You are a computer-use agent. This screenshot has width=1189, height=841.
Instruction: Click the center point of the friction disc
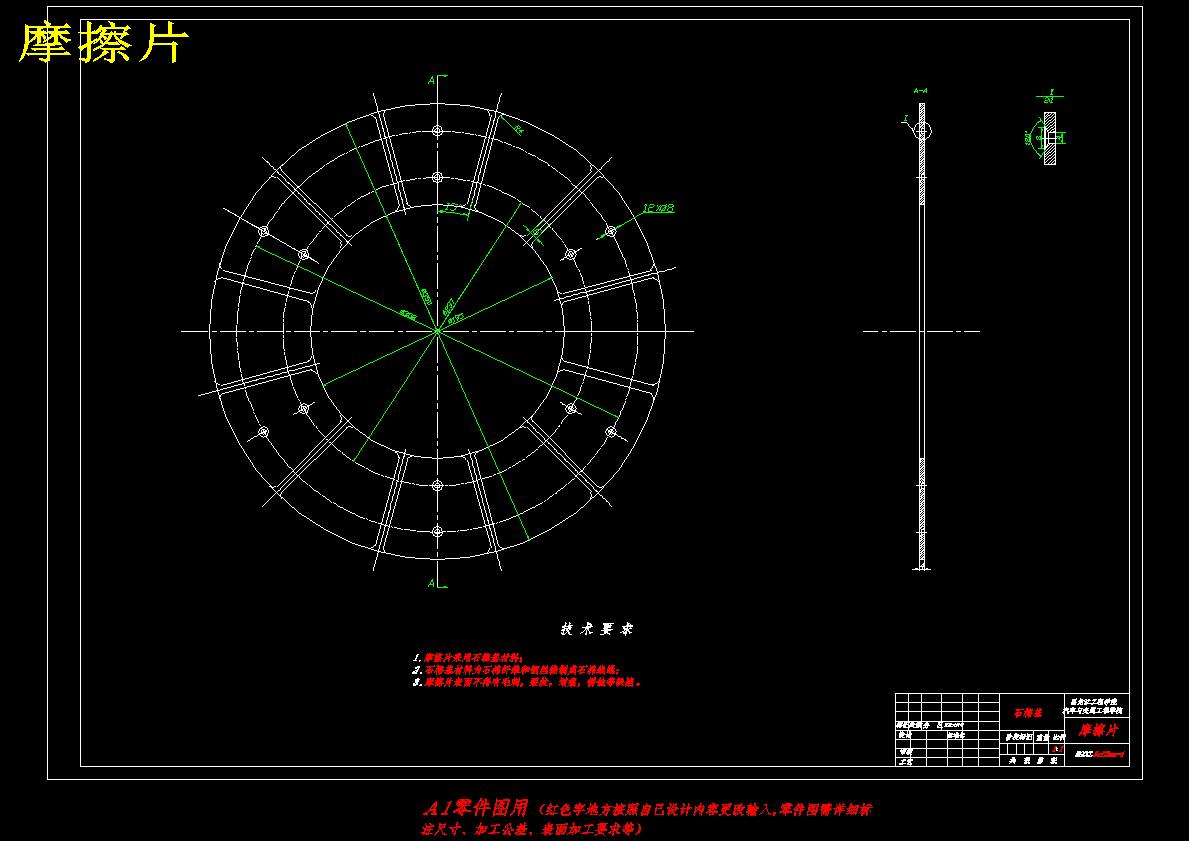(x=438, y=331)
